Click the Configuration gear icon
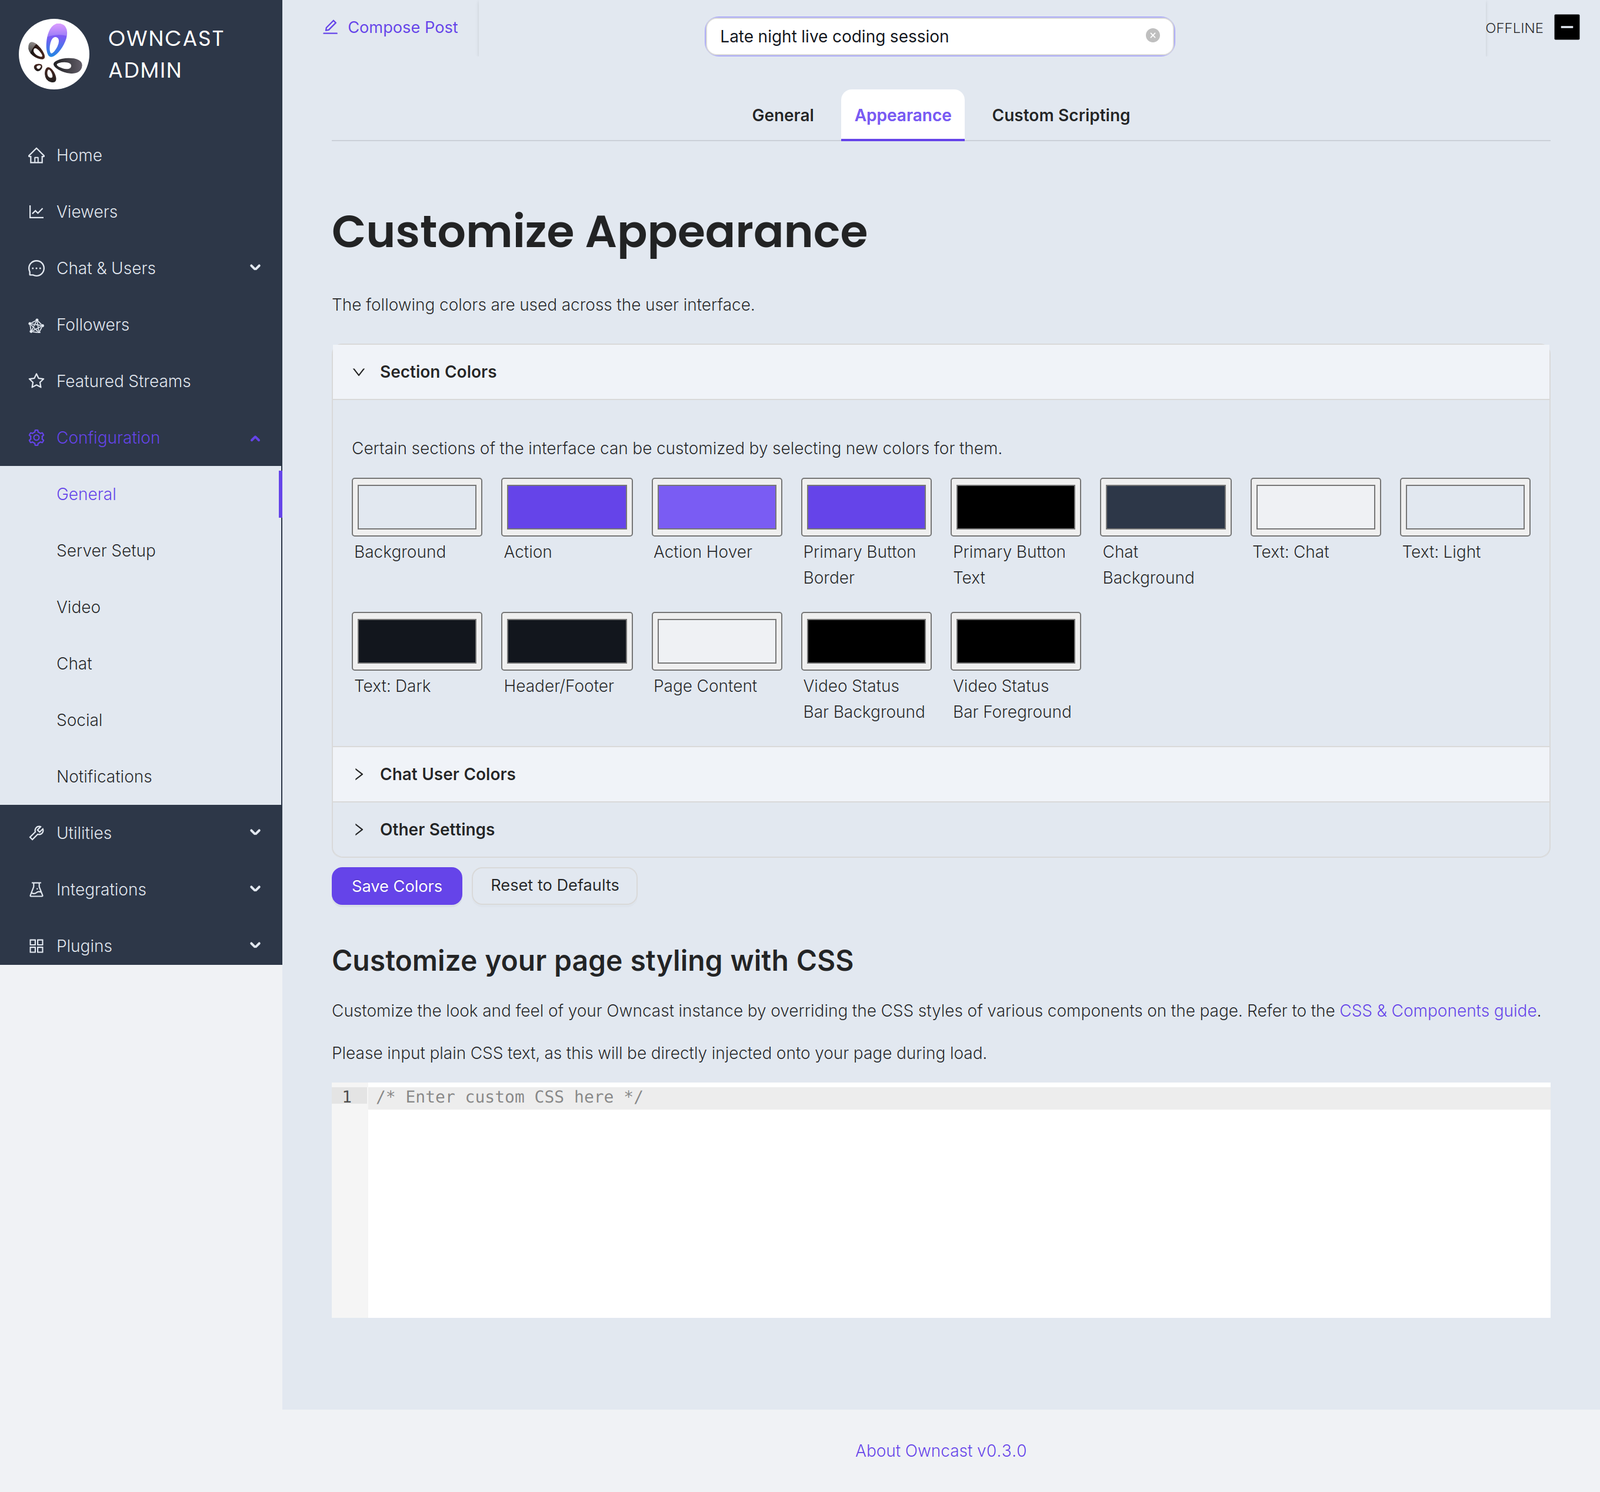The image size is (1600, 1492). pyautogui.click(x=37, y=438)
